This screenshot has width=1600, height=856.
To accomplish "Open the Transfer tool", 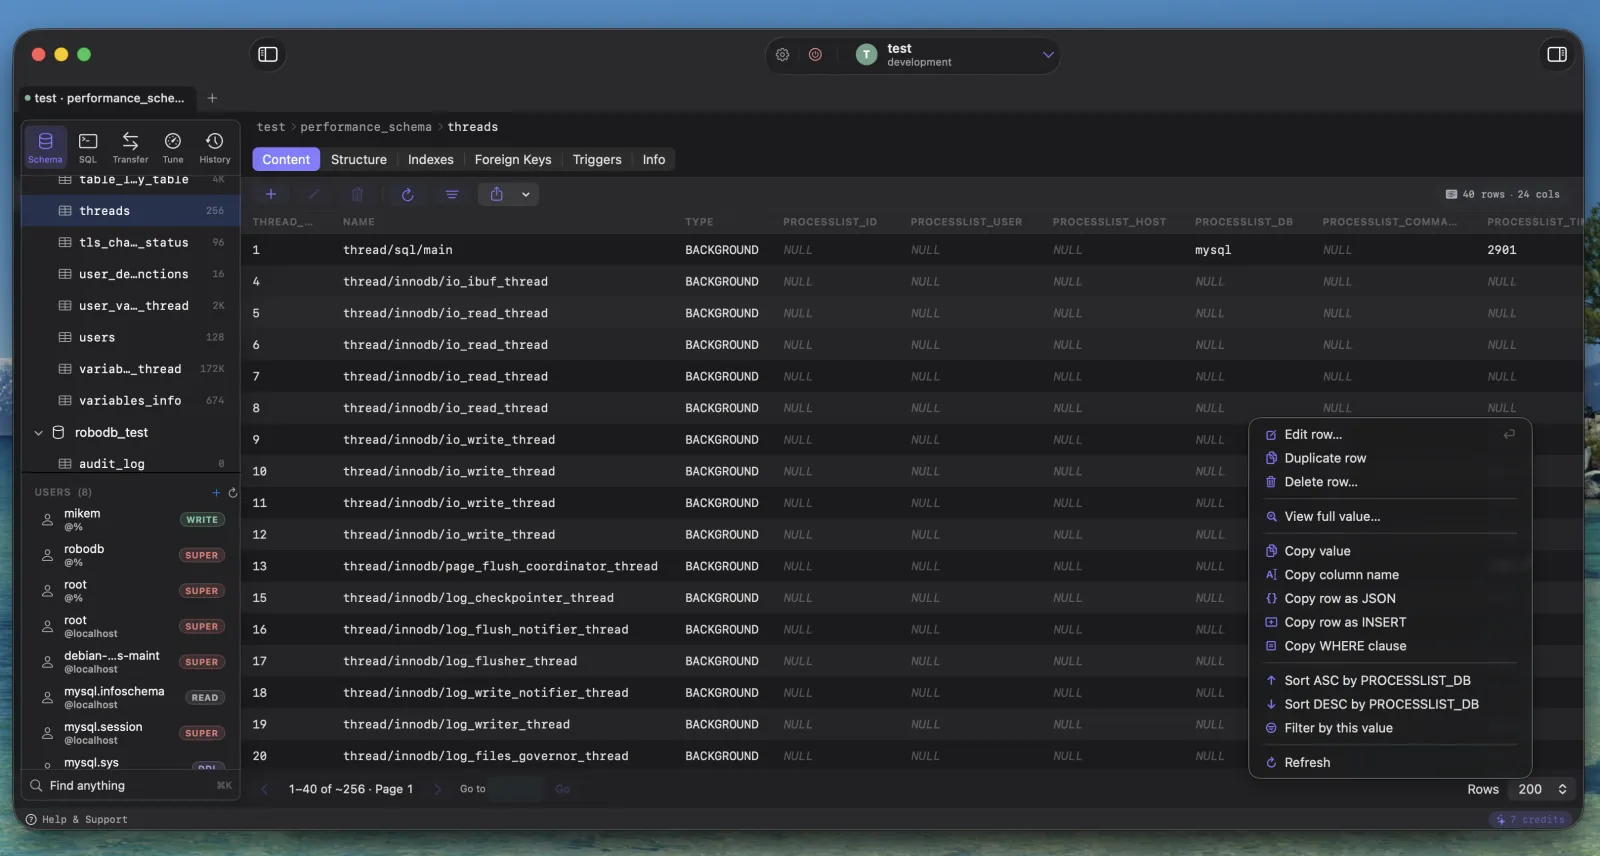I will click(130, 146).
